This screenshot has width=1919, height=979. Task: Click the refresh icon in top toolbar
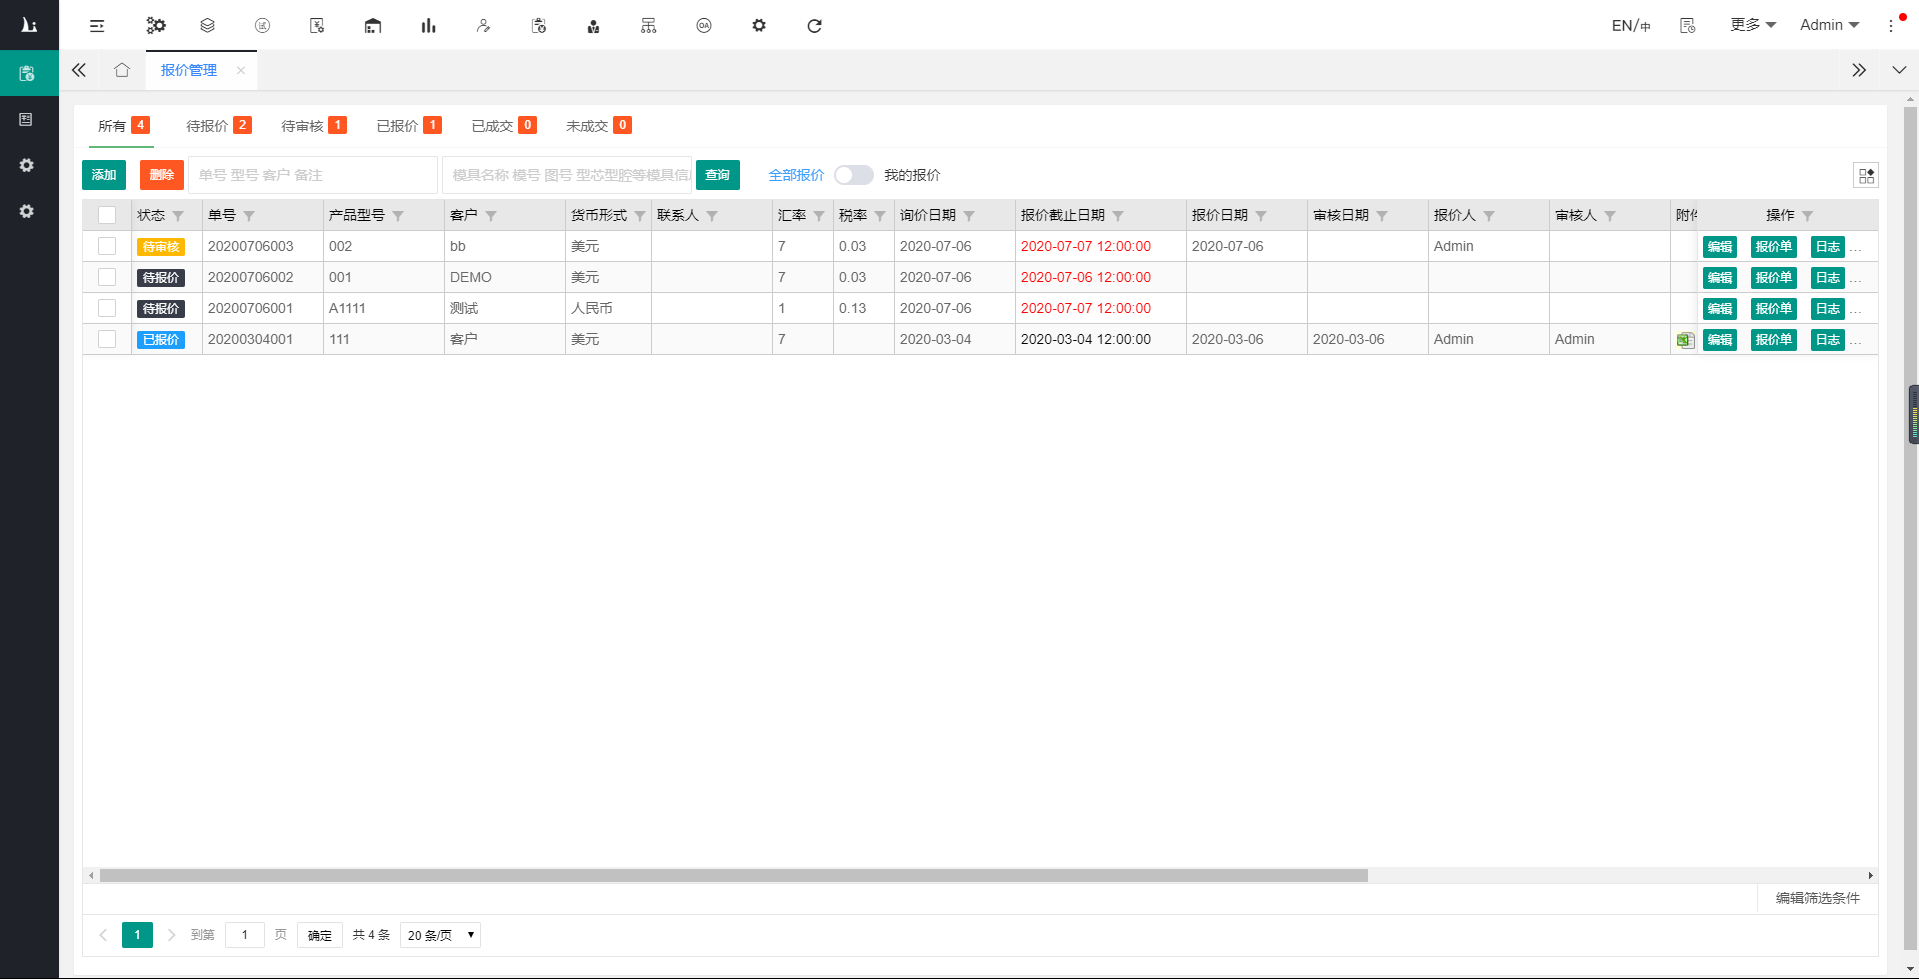point(814,26)
